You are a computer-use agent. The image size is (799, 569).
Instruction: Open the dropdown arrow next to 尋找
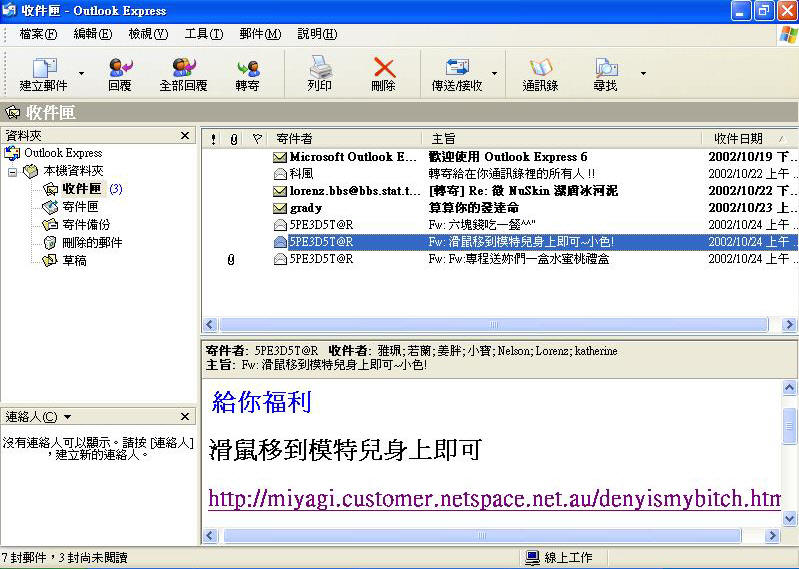[x=643, y=74]
